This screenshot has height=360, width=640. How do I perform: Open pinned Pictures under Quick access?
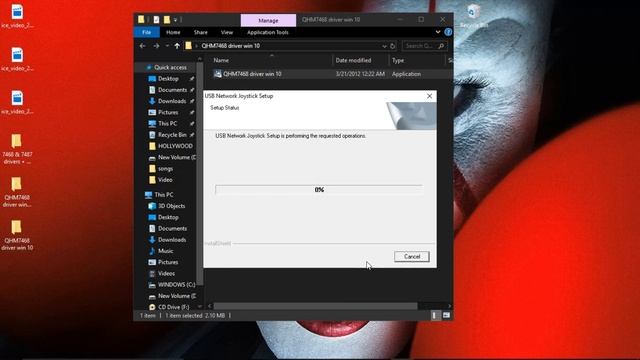point(168,112)
